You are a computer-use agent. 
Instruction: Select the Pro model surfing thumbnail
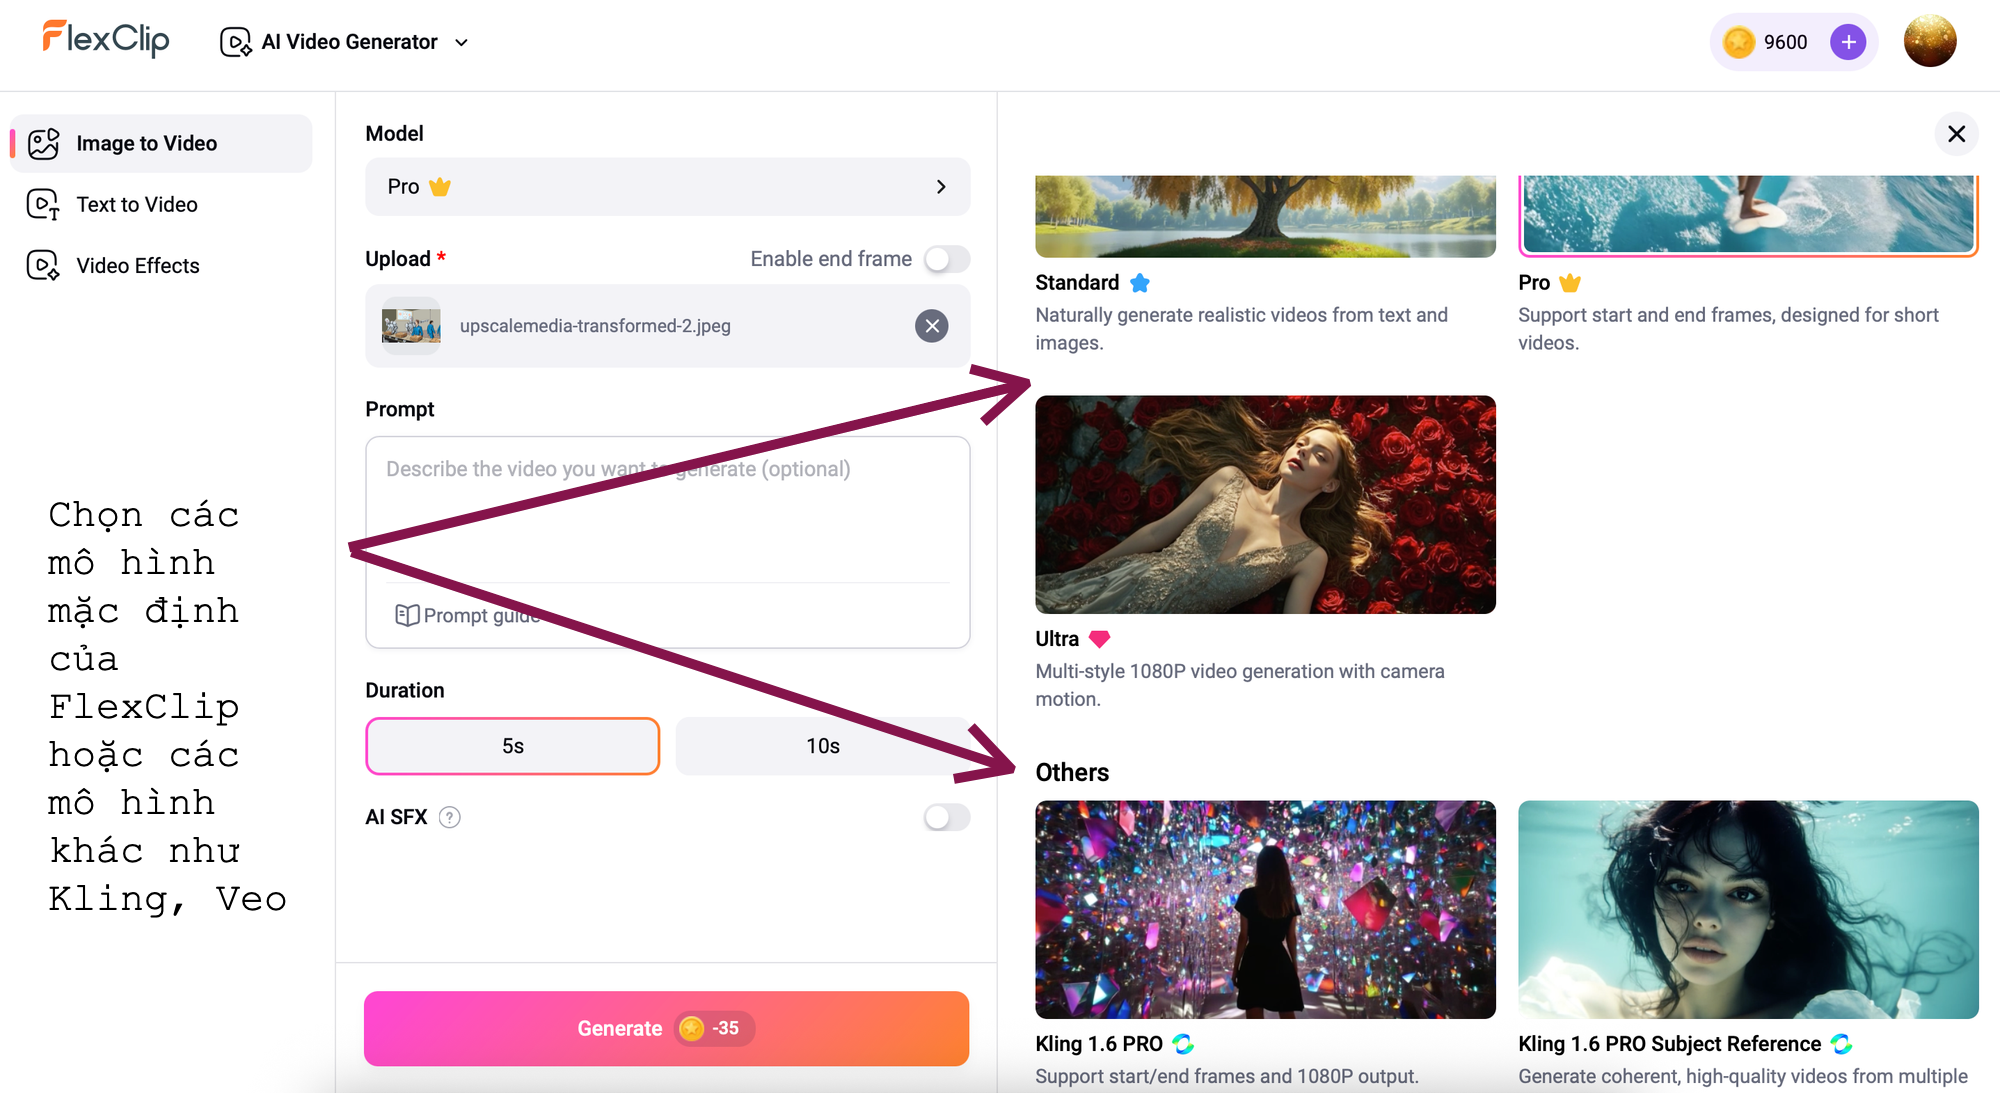pos(1748,215)
